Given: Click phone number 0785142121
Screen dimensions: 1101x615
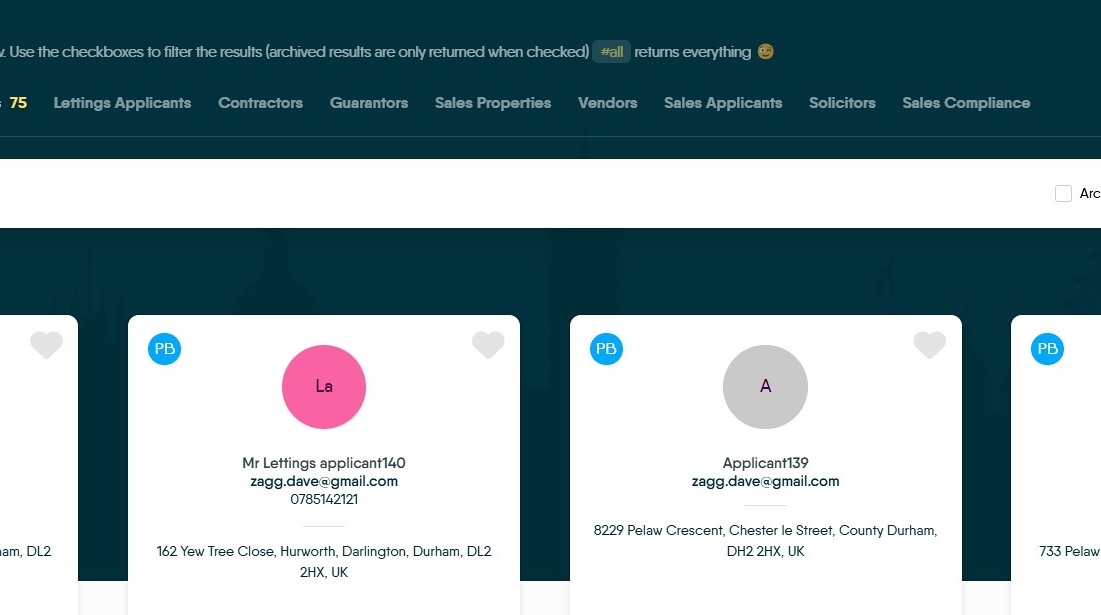Looking at the screenshot, I should coord(324,499).
